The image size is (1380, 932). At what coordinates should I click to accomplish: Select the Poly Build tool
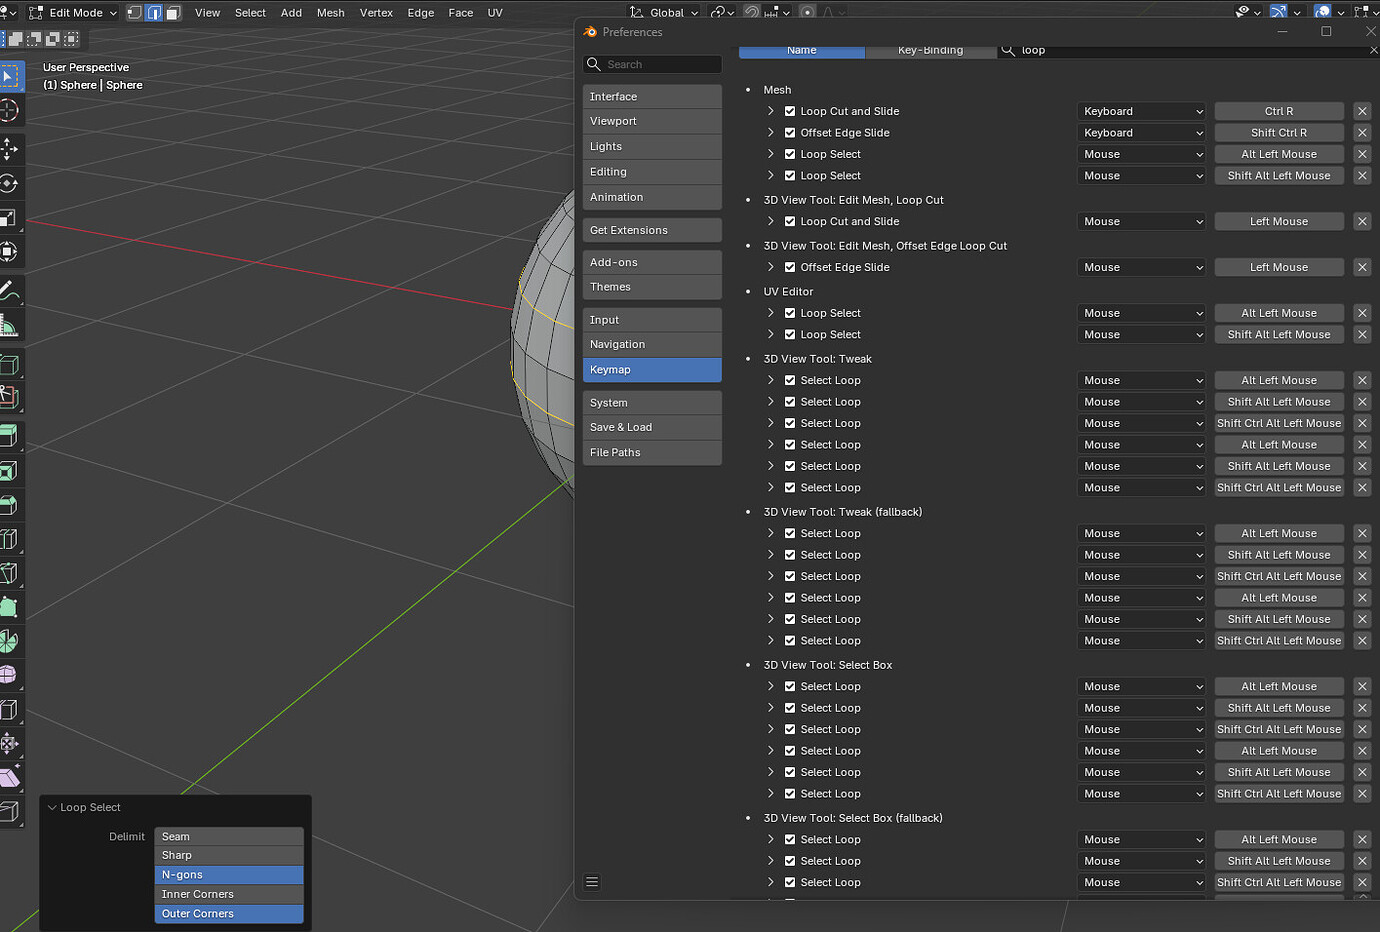click(10, 607)
